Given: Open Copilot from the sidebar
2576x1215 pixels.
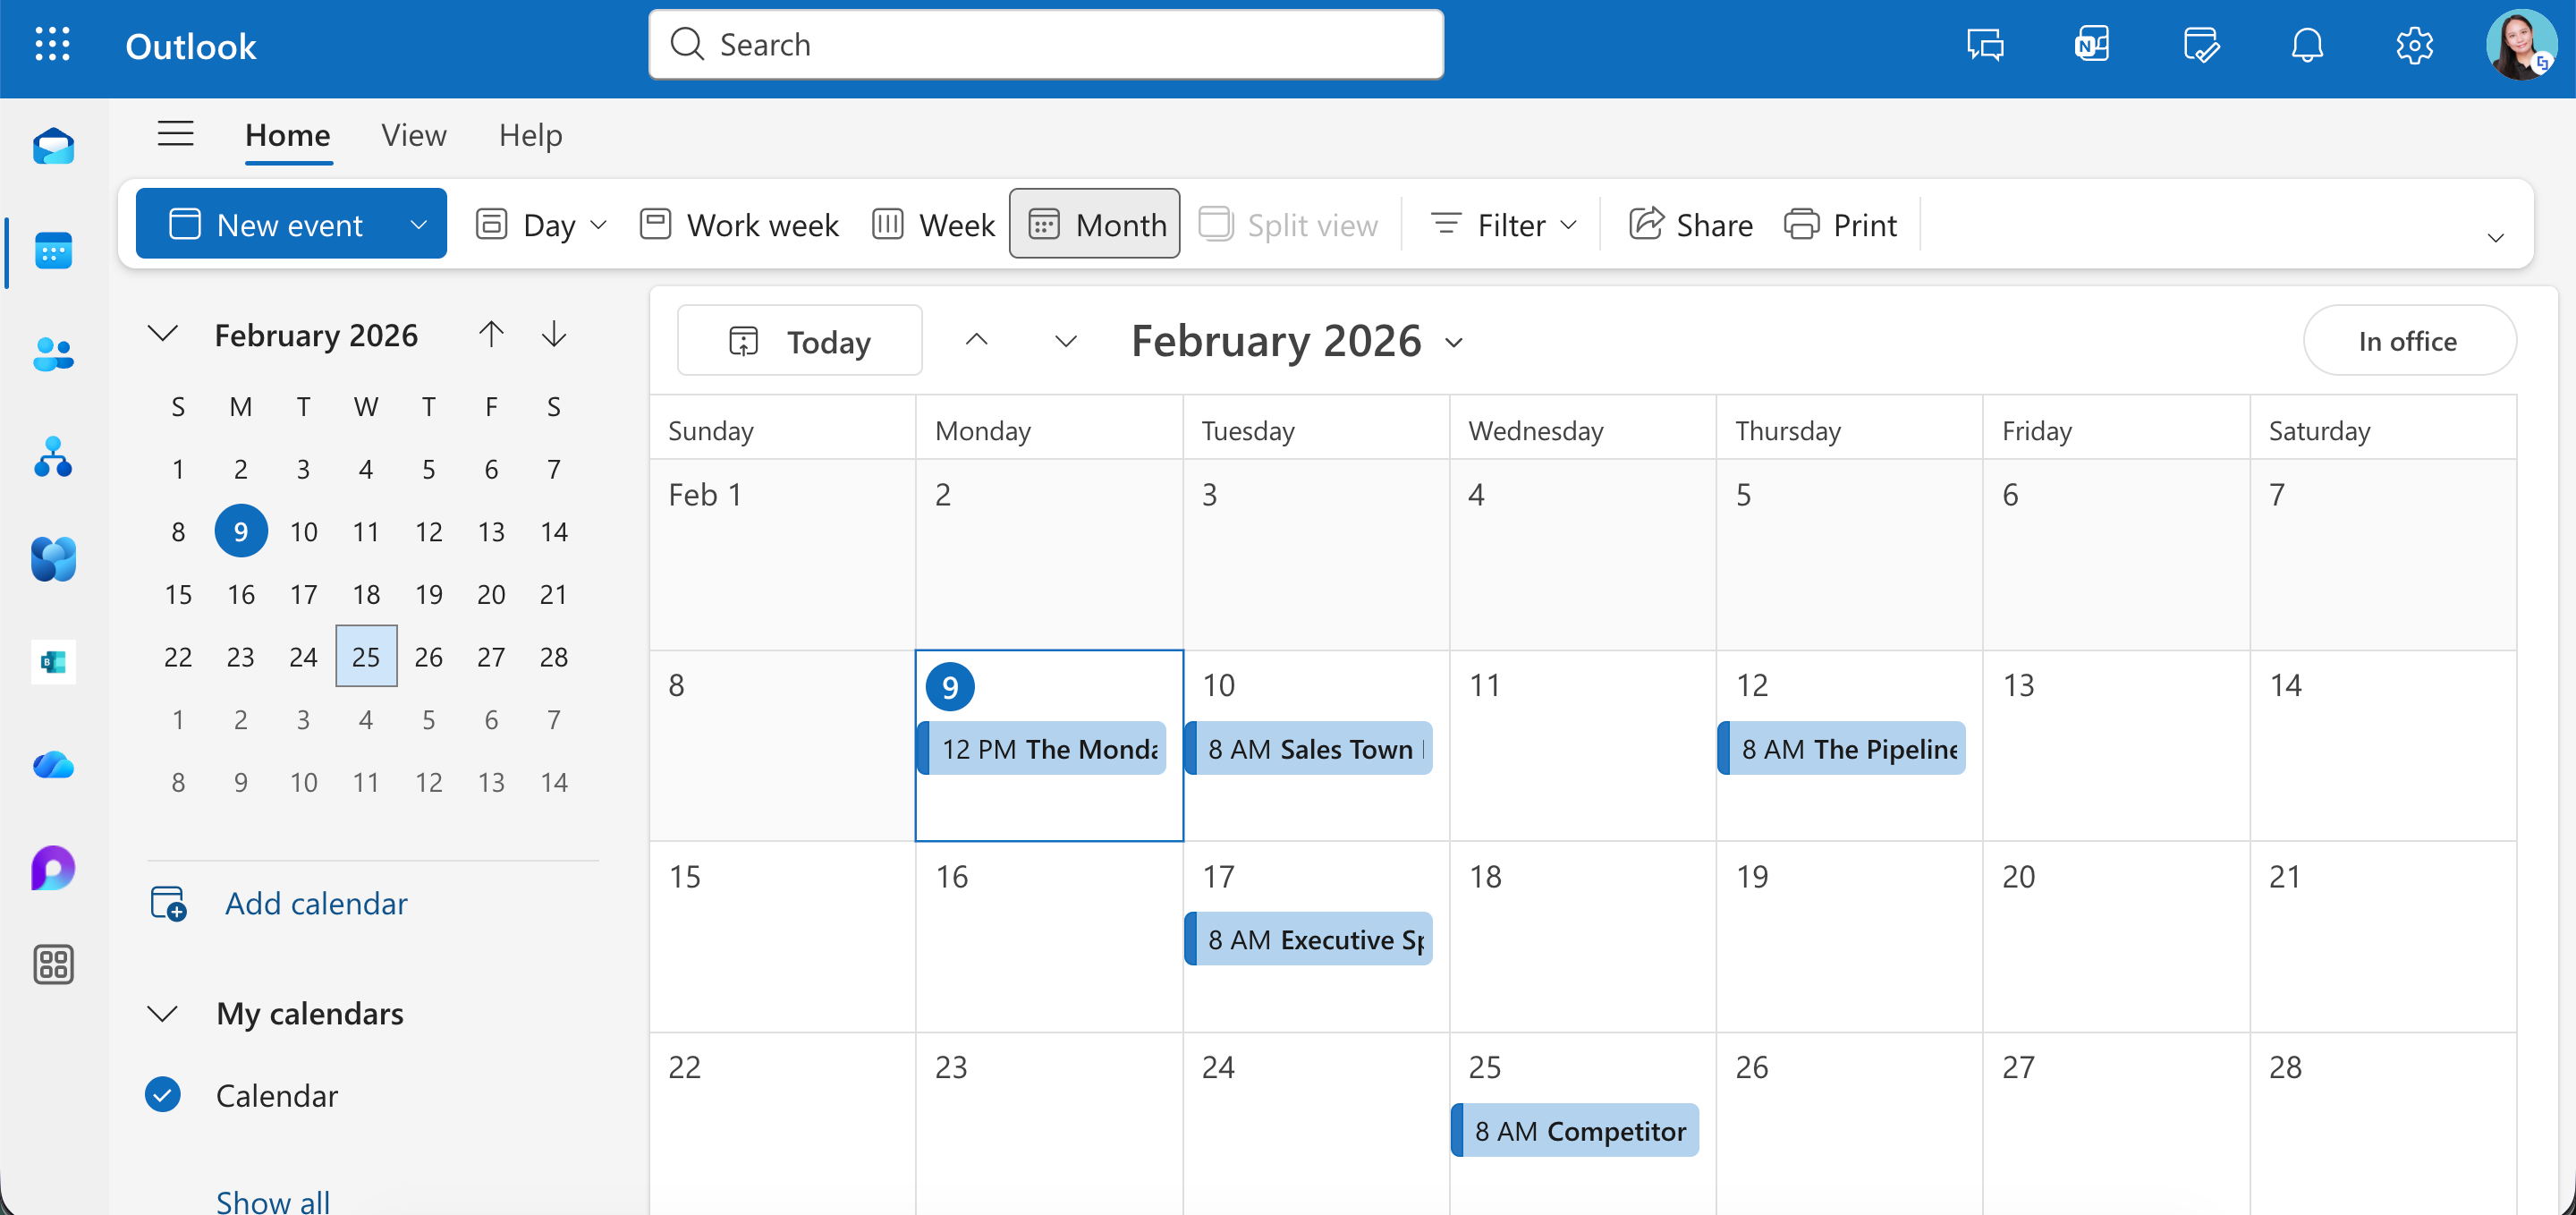Looking at the screenshot, I should 53,869.
